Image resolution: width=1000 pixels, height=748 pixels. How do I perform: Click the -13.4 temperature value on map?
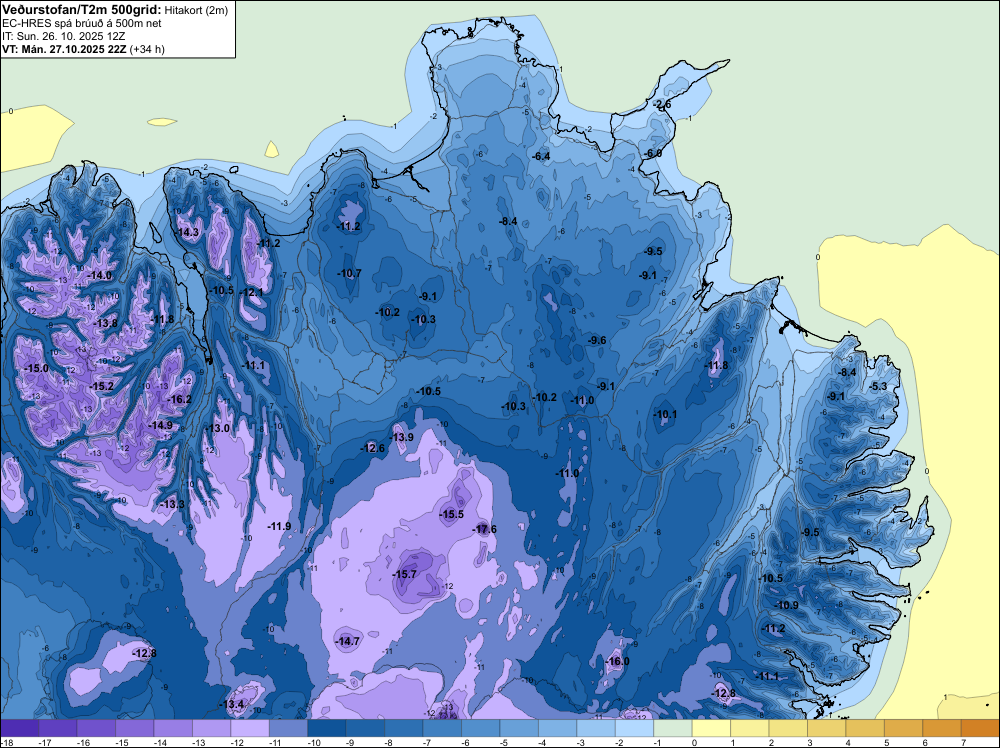click(x=232, y=704)
